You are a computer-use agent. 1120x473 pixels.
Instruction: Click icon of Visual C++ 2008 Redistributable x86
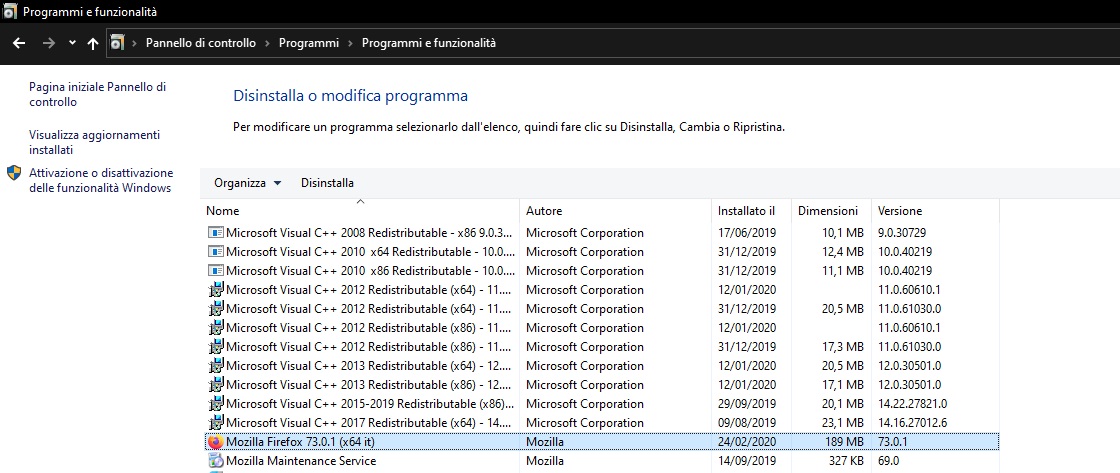(216, 233)
